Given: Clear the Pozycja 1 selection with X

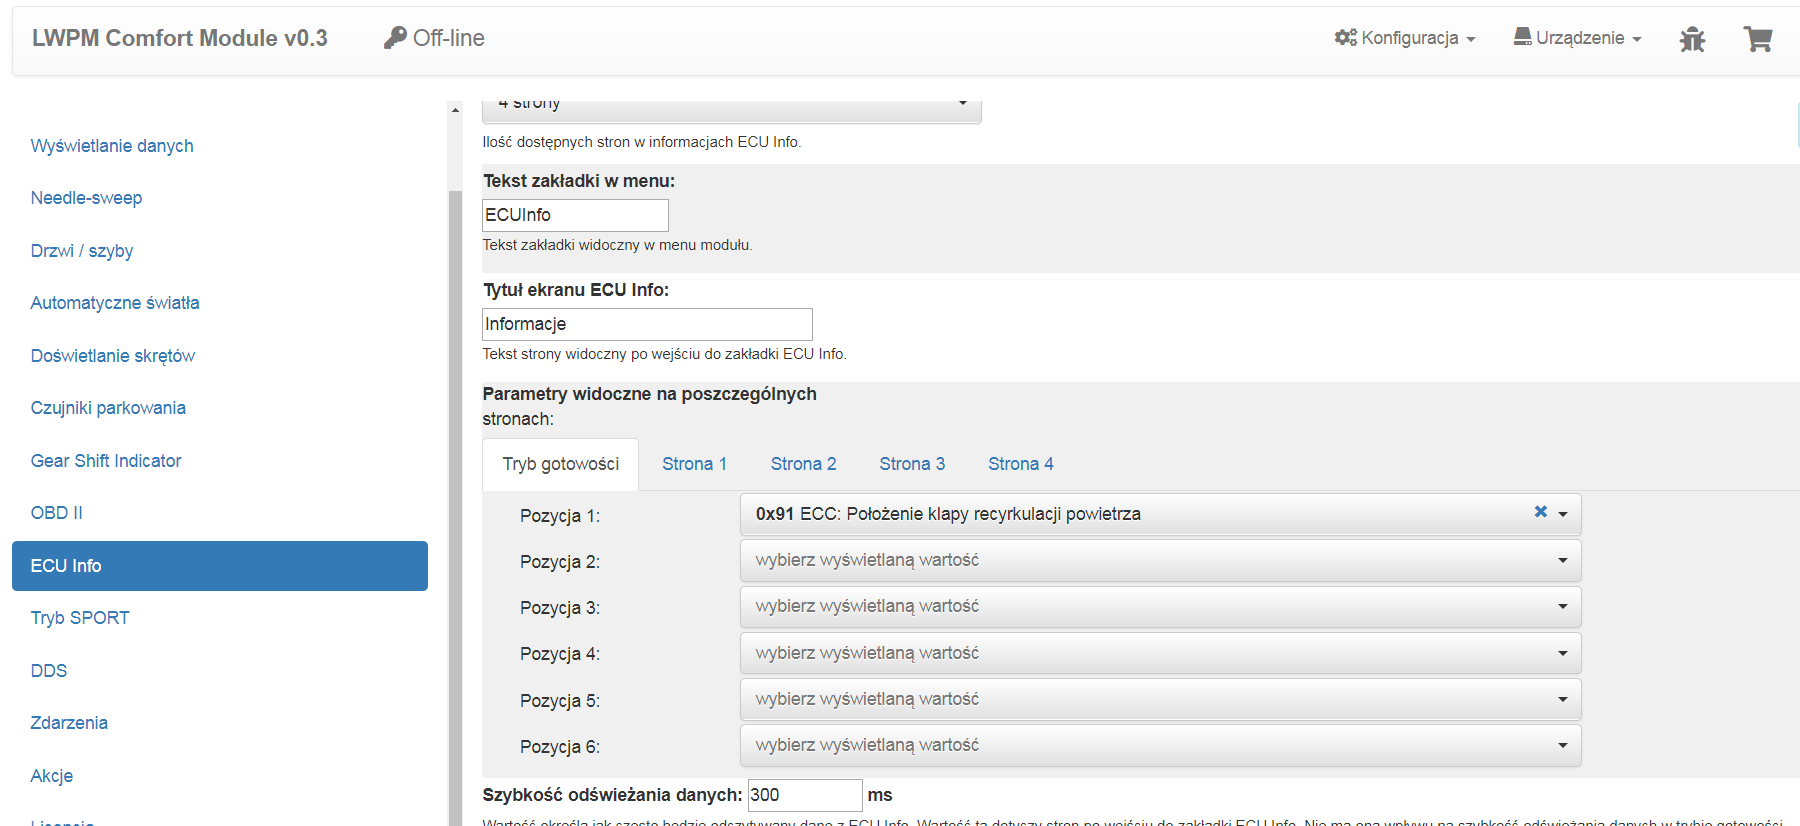Looking at the screenshot, I should (x=1540, y=512).
